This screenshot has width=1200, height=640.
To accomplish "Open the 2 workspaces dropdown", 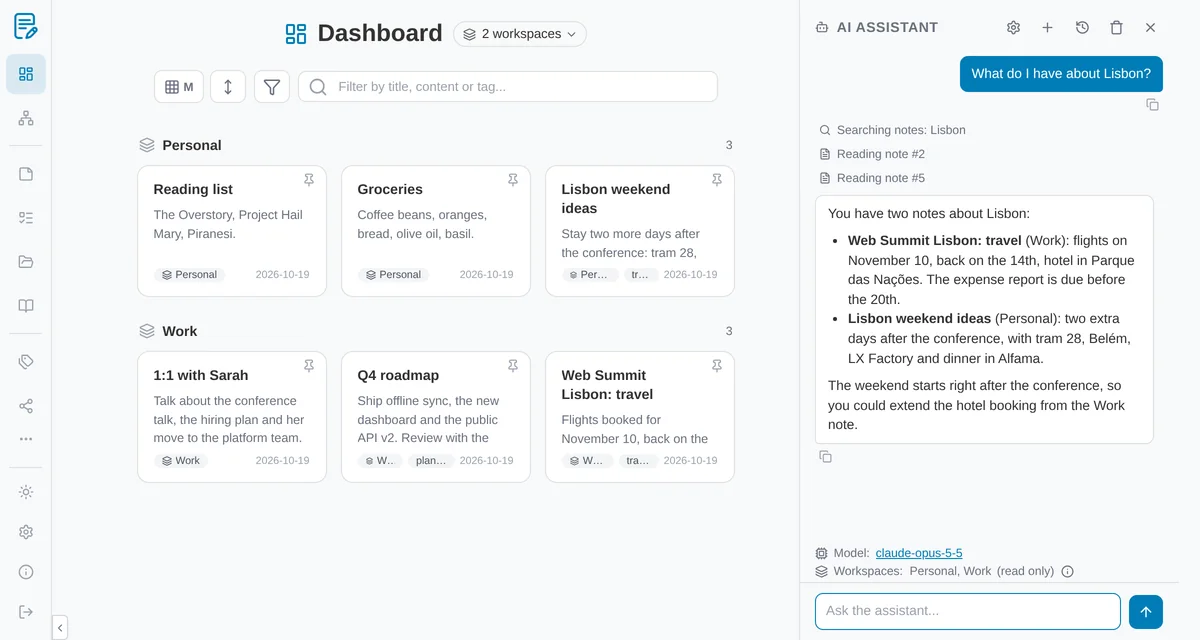I will (x=520, y=34).
